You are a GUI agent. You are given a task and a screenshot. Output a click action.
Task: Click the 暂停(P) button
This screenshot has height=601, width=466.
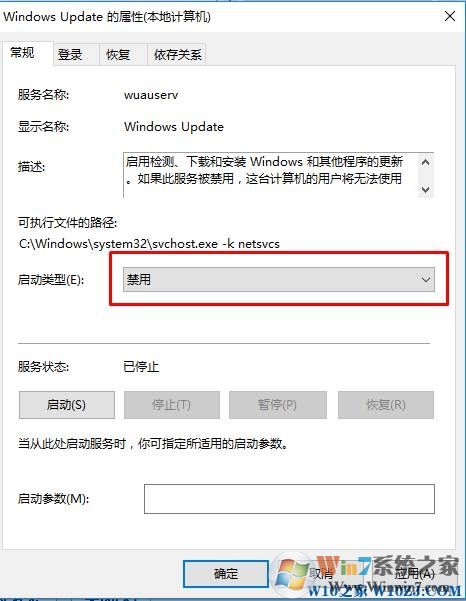[x=278, y=405]
